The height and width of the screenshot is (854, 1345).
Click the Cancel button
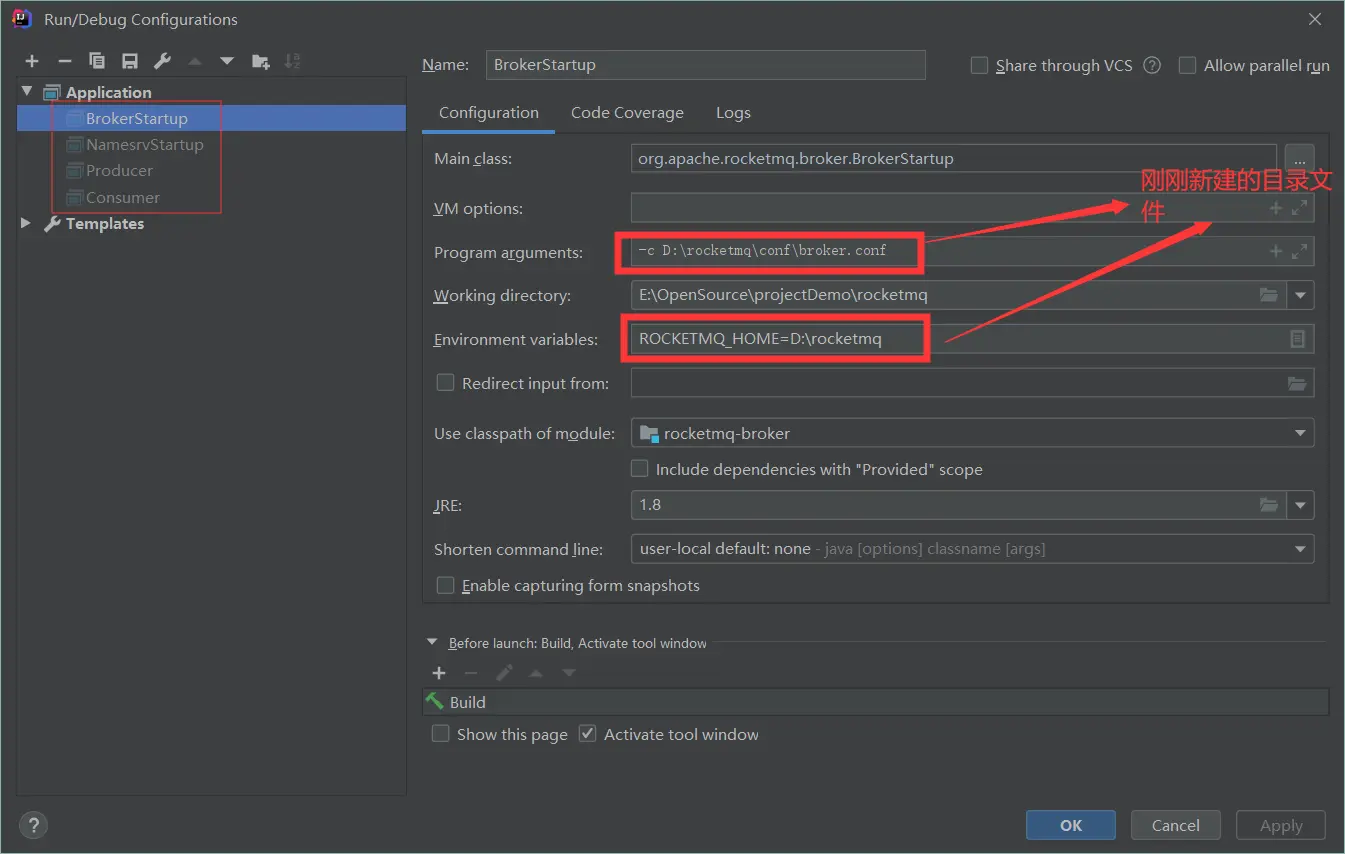click(x=1176, y=825)
